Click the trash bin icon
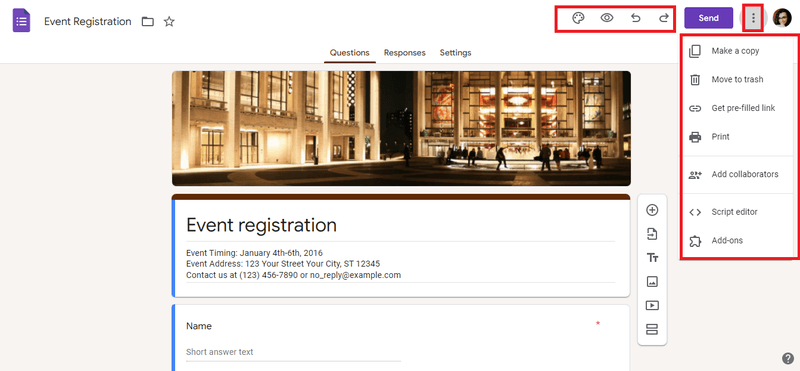This screenshot has height=371, width=800. [x=695, y=80]
